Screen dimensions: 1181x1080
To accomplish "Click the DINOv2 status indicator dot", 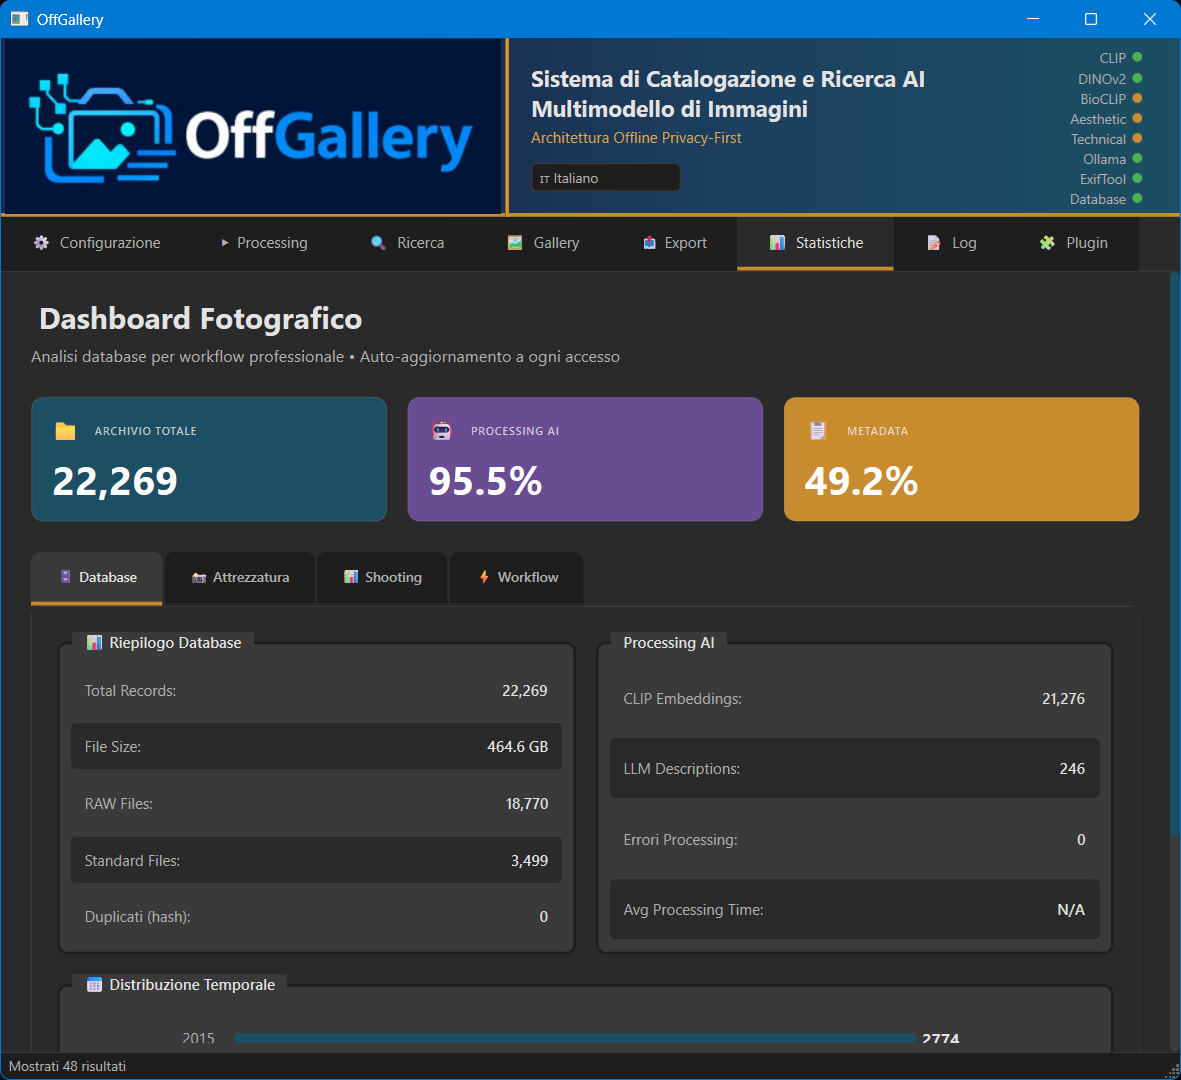I will [1137, 78].
